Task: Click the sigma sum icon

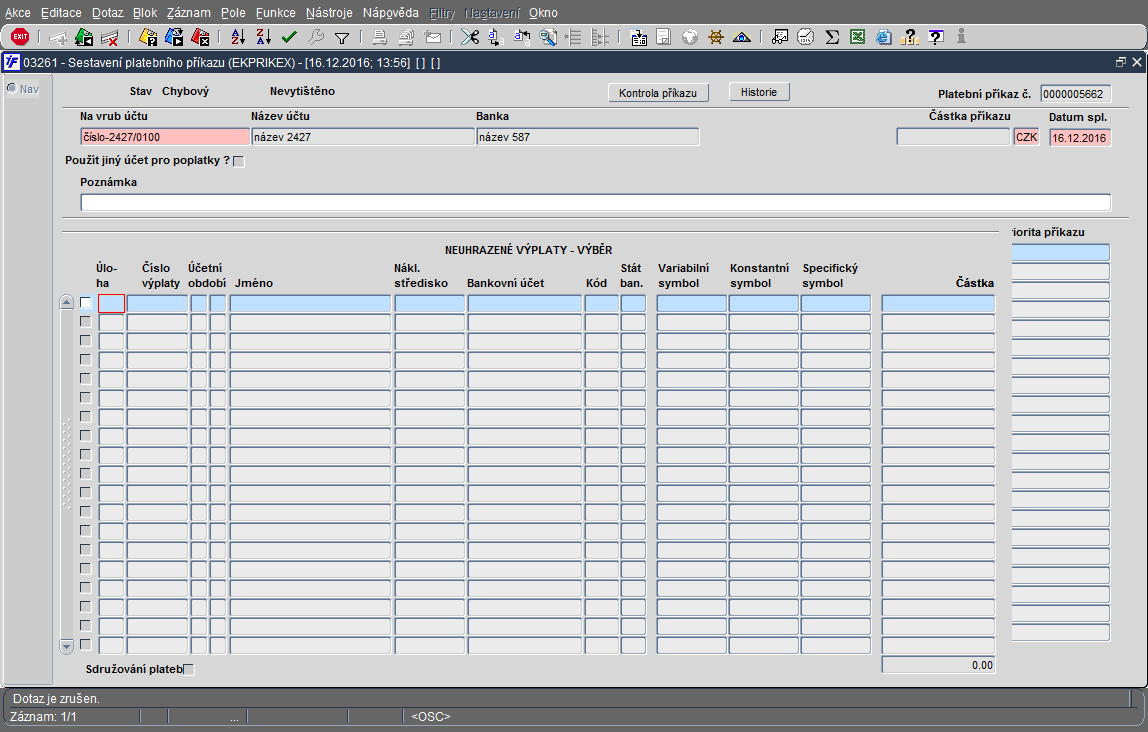Action: pos(832,37)
